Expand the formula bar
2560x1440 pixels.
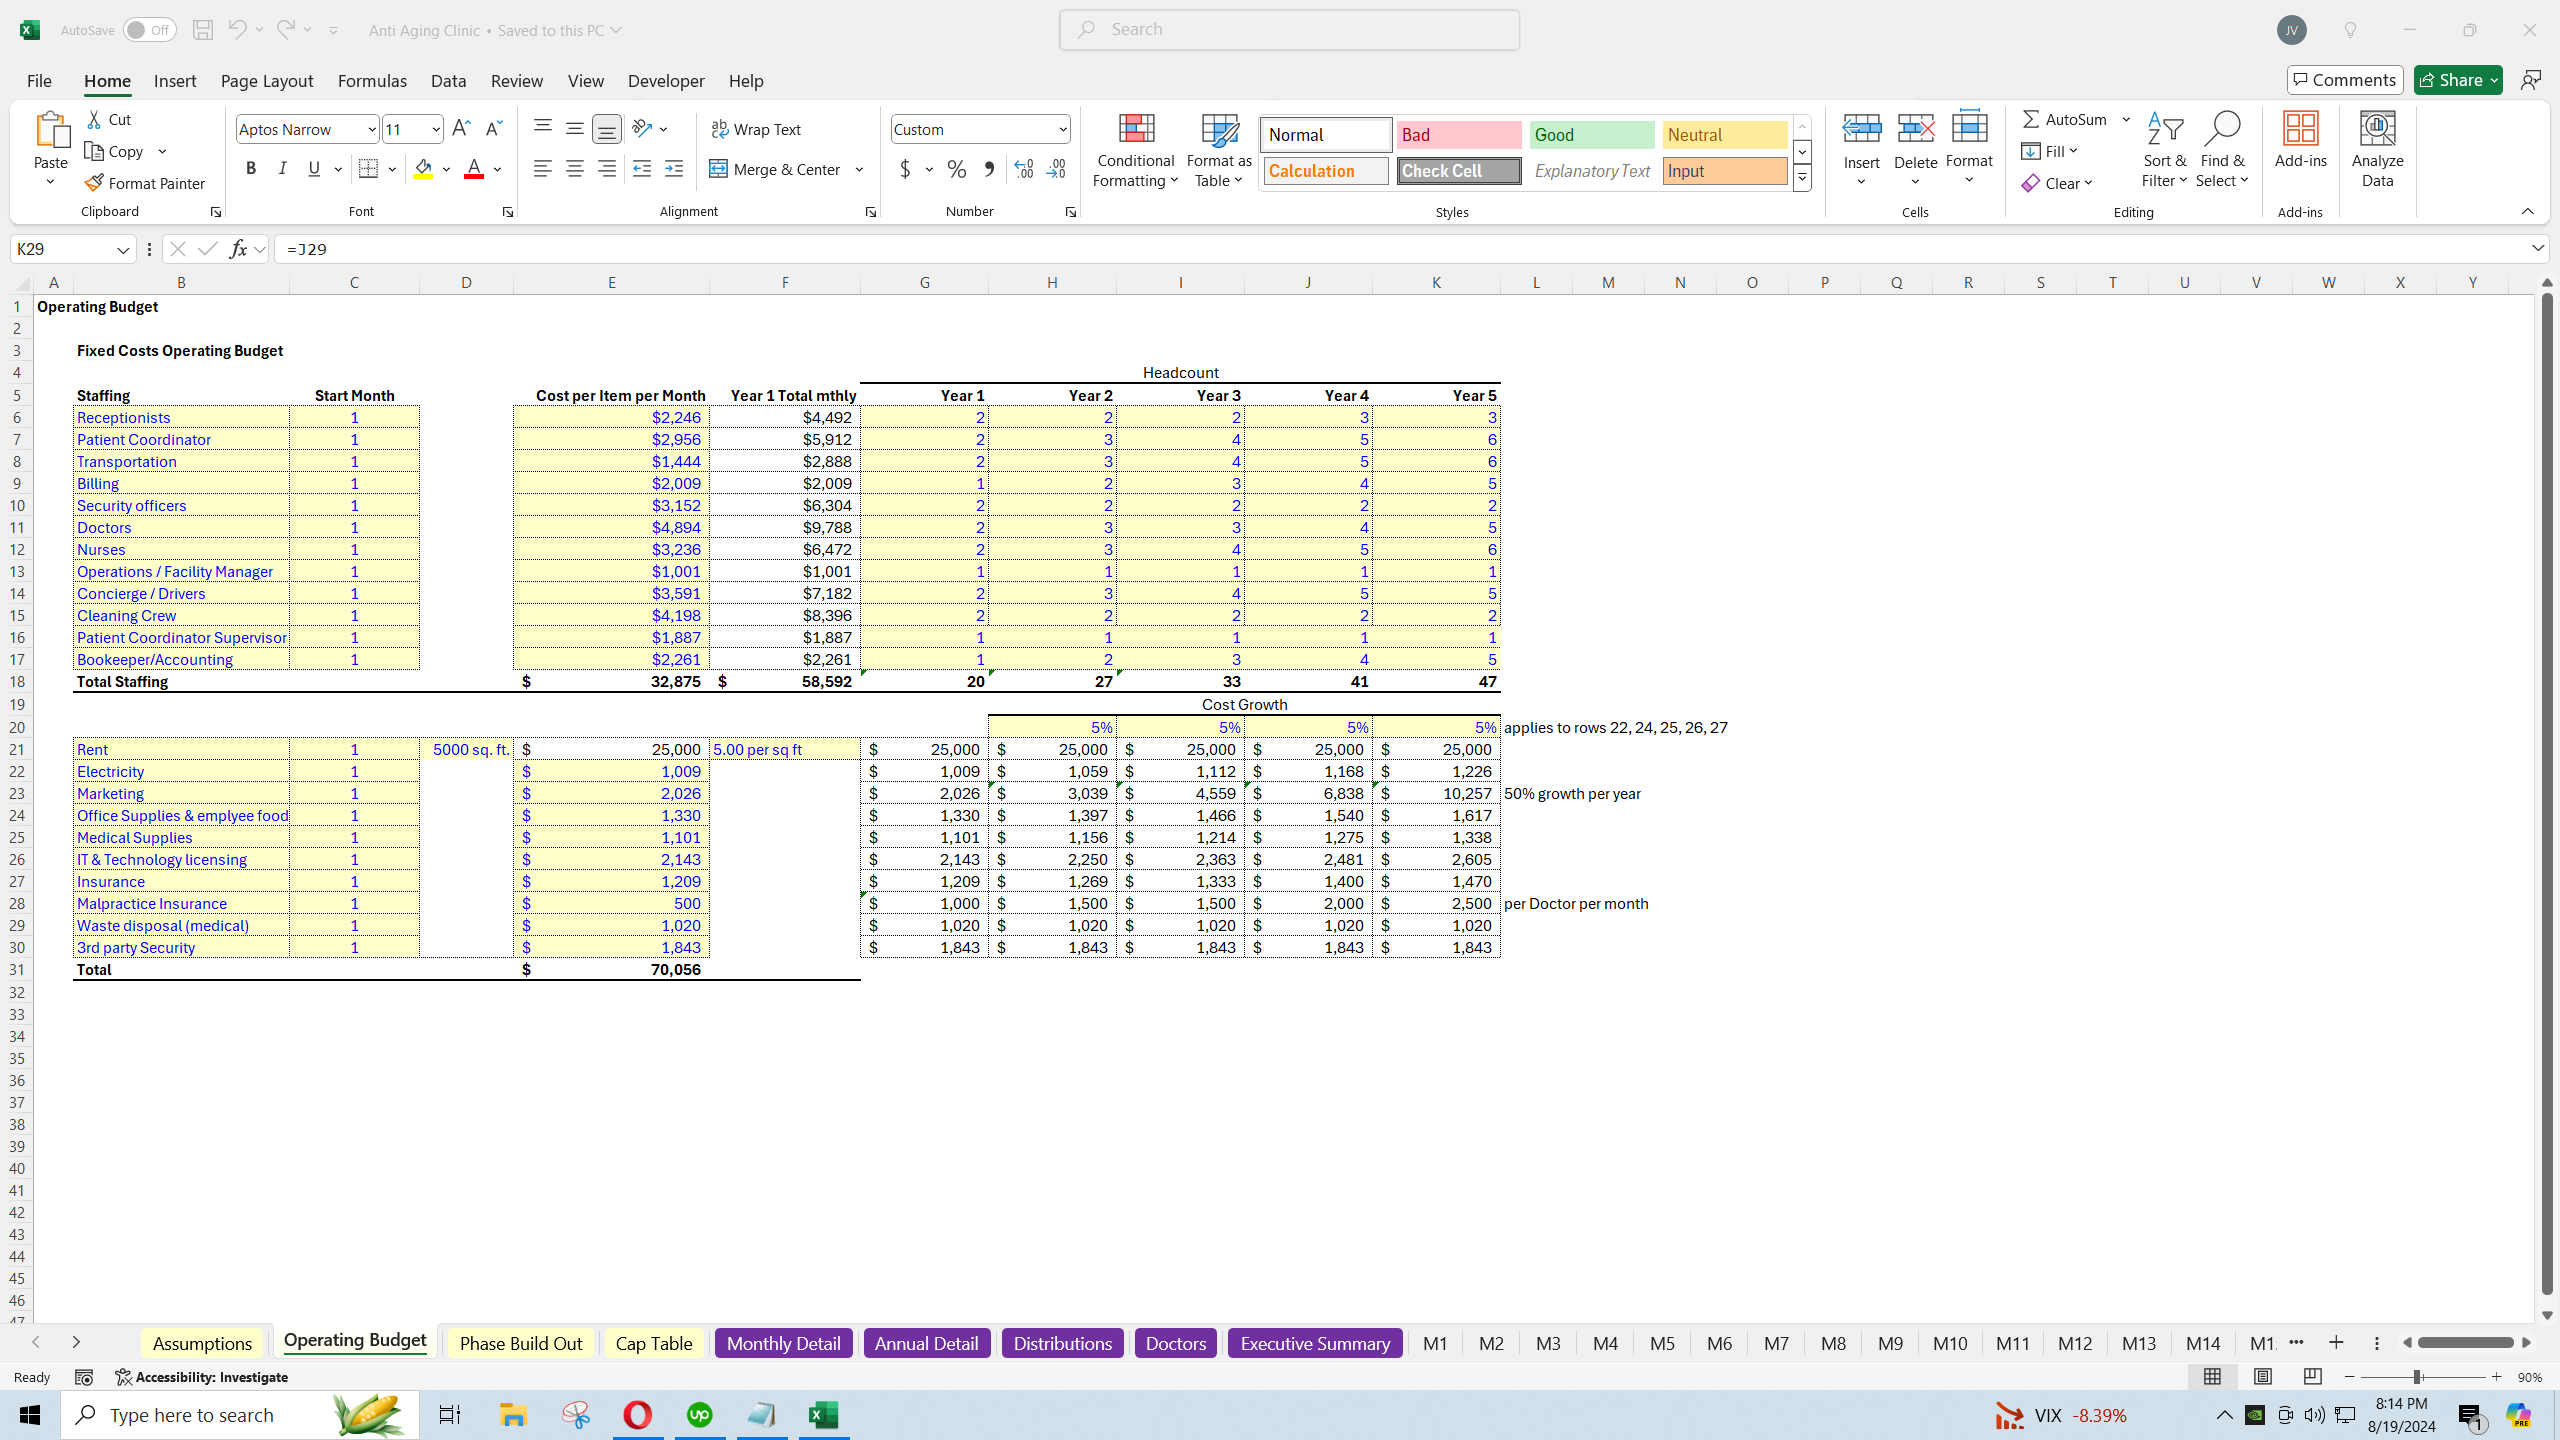(2538, 248)
